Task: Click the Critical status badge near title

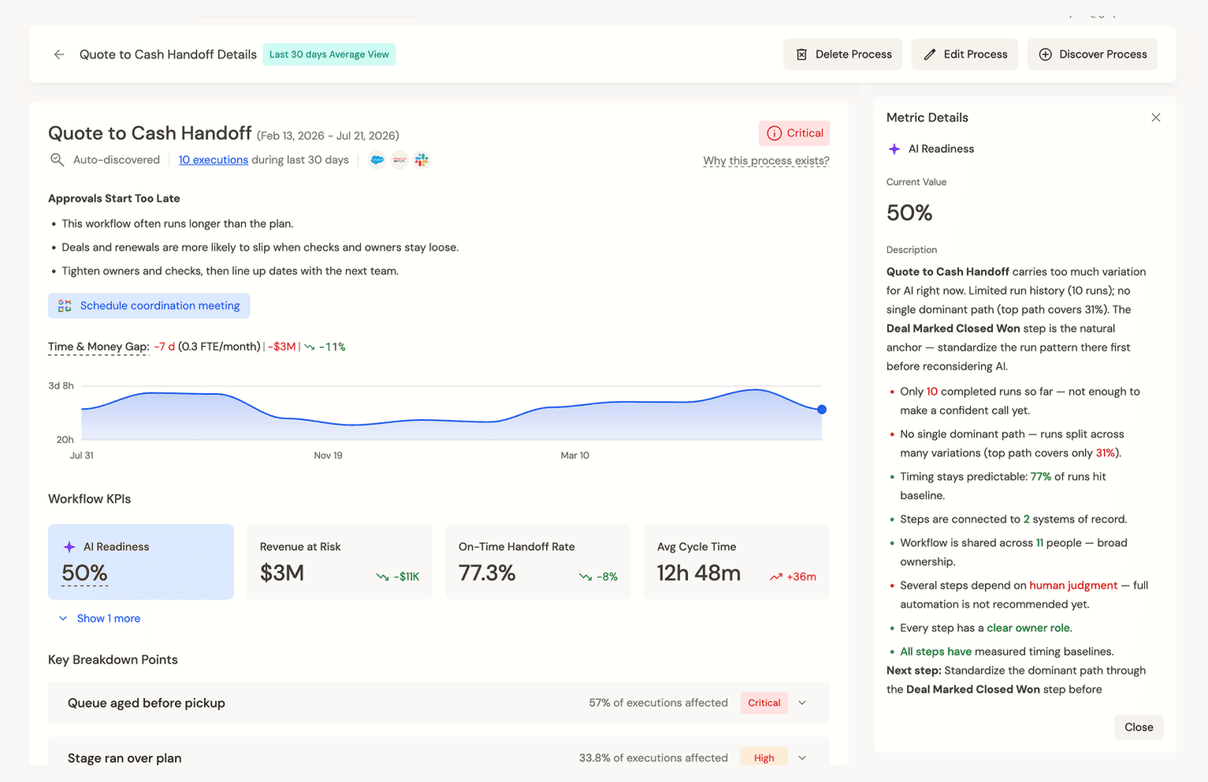Action: 794,133
